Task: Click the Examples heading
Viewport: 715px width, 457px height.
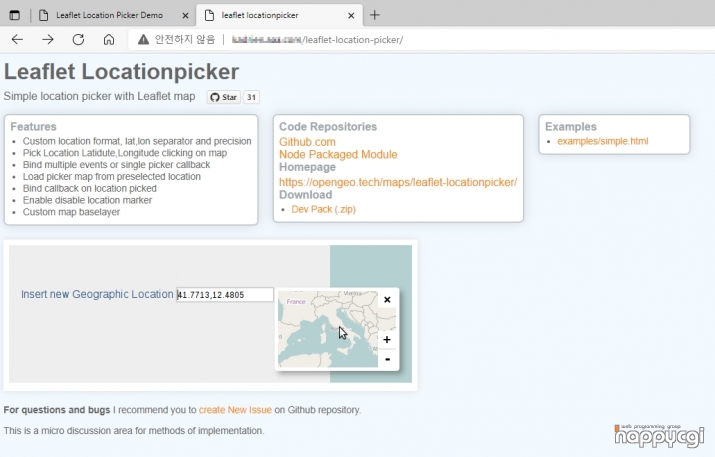Action: pyautogui.click(x=570, y=127)
